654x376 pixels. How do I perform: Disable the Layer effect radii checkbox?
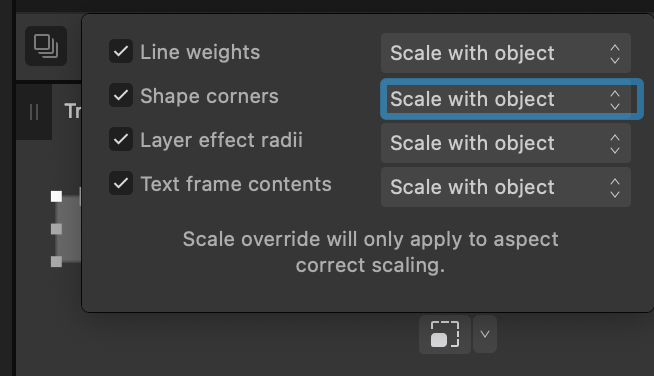pos(121,139)
